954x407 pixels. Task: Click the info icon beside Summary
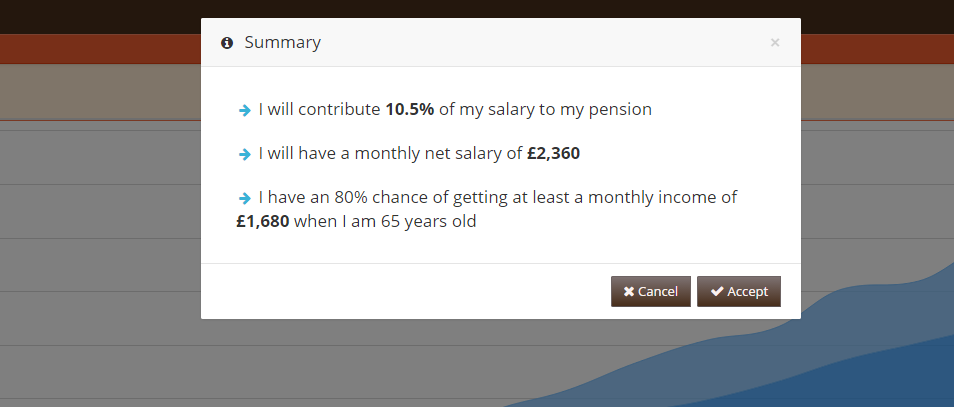pos(227,43)
